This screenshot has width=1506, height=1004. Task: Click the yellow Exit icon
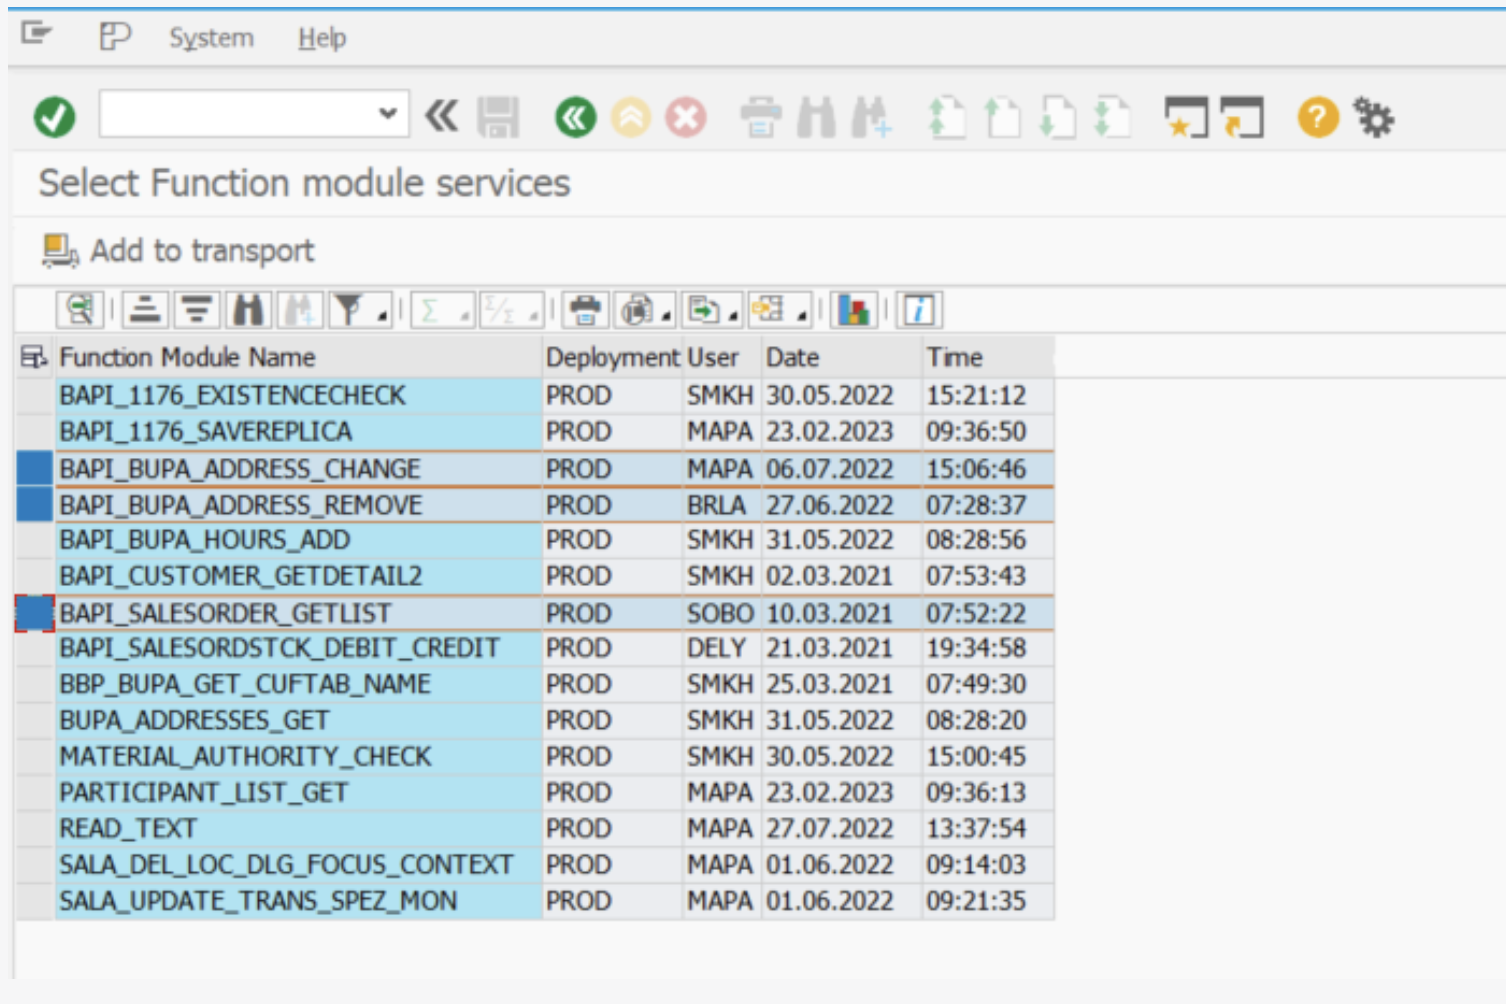(x=631, y=117)
